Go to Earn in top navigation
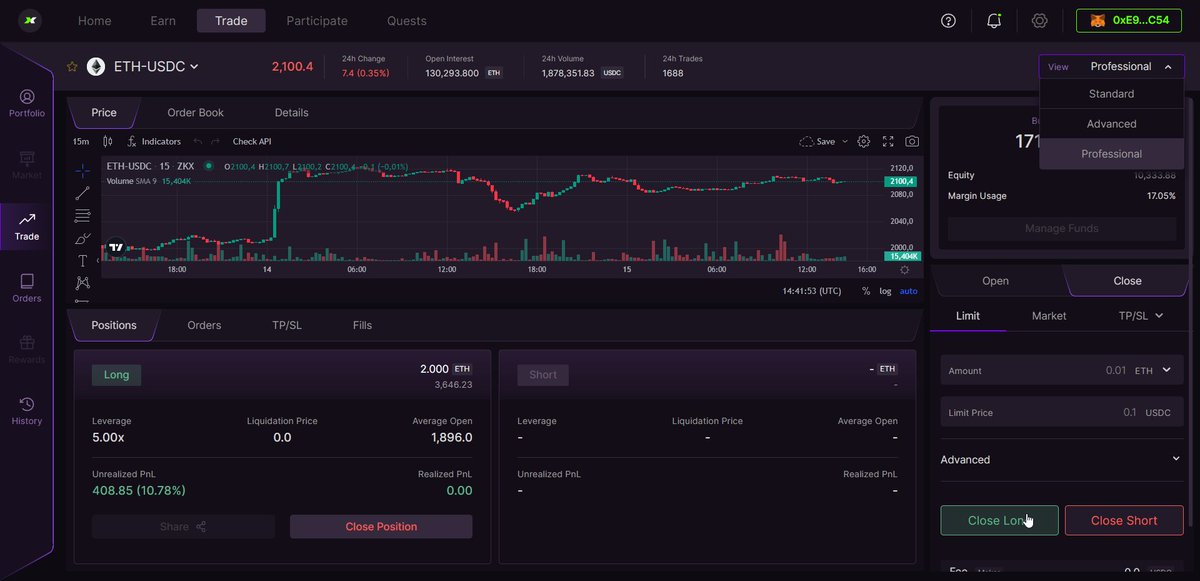Image resolution: width=1200 pixels, height=581 pixels. pos(163,21)
